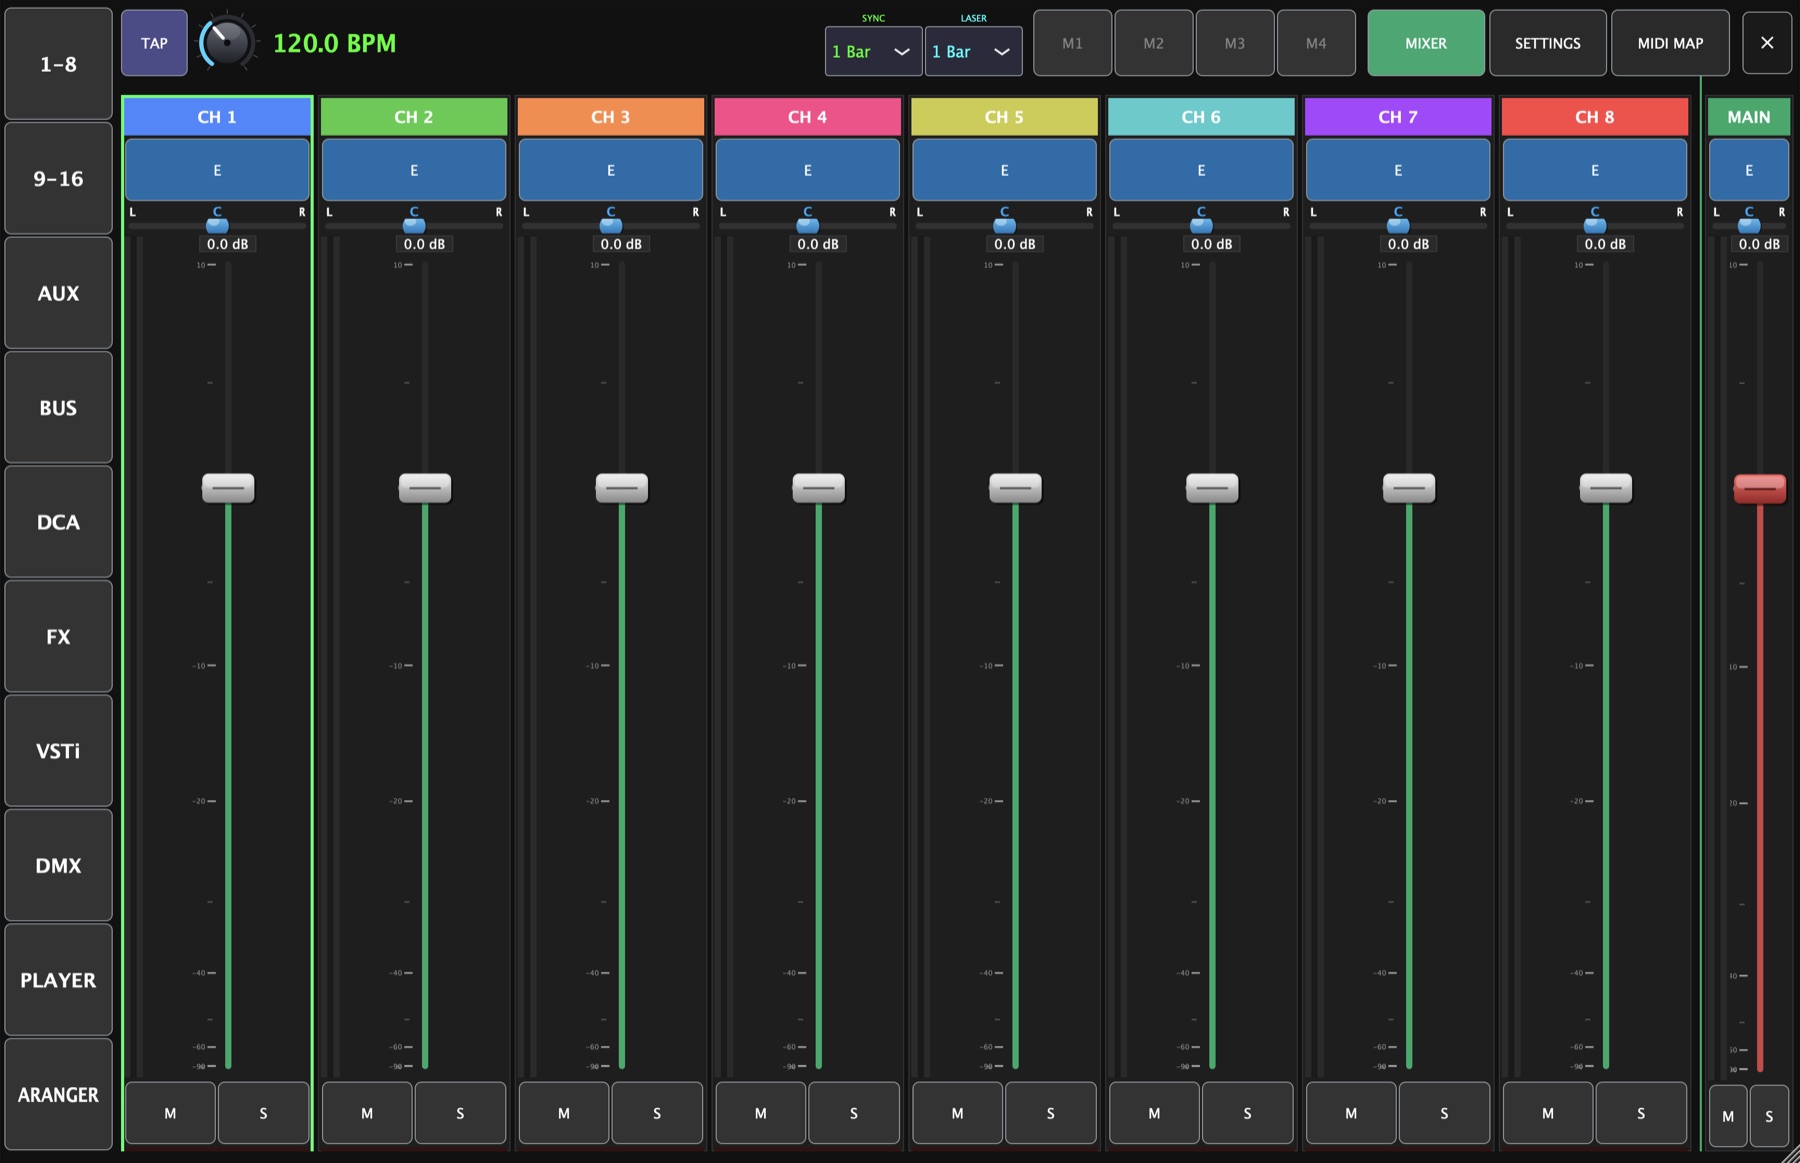
Task: Mute channel CH 4
Action: pos(761,1113)
